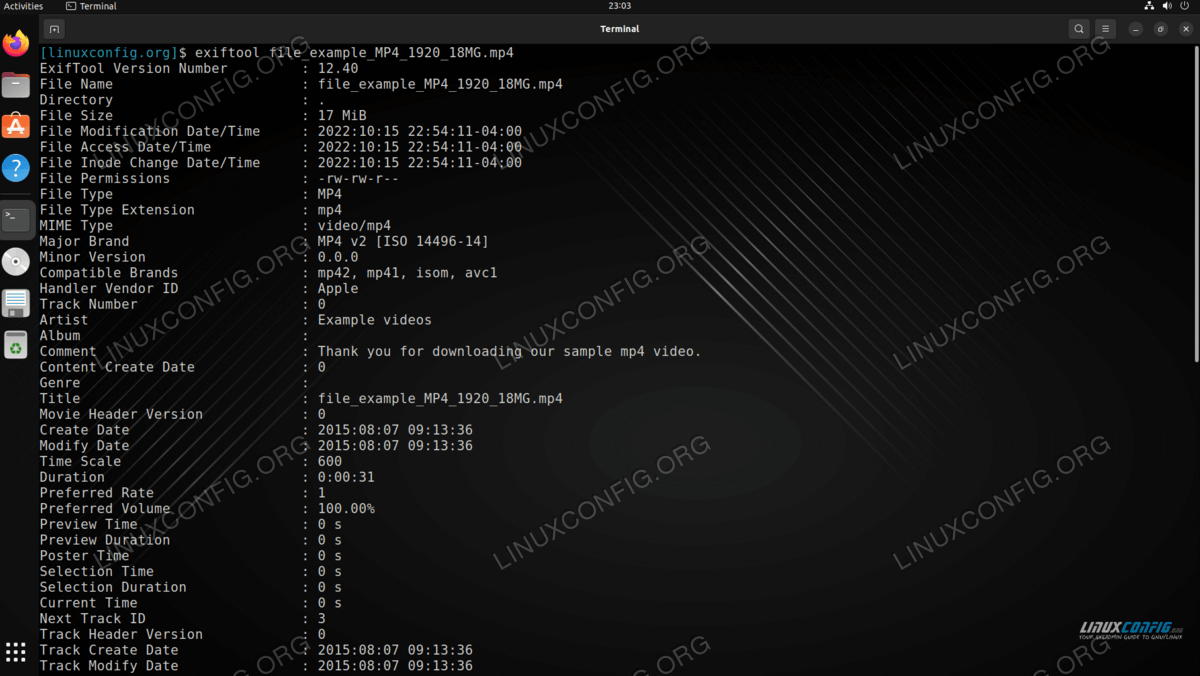Click the Major Brand value MP4 v2
The height and width of the screenshot is (676, 1200).
coord(403,241)
